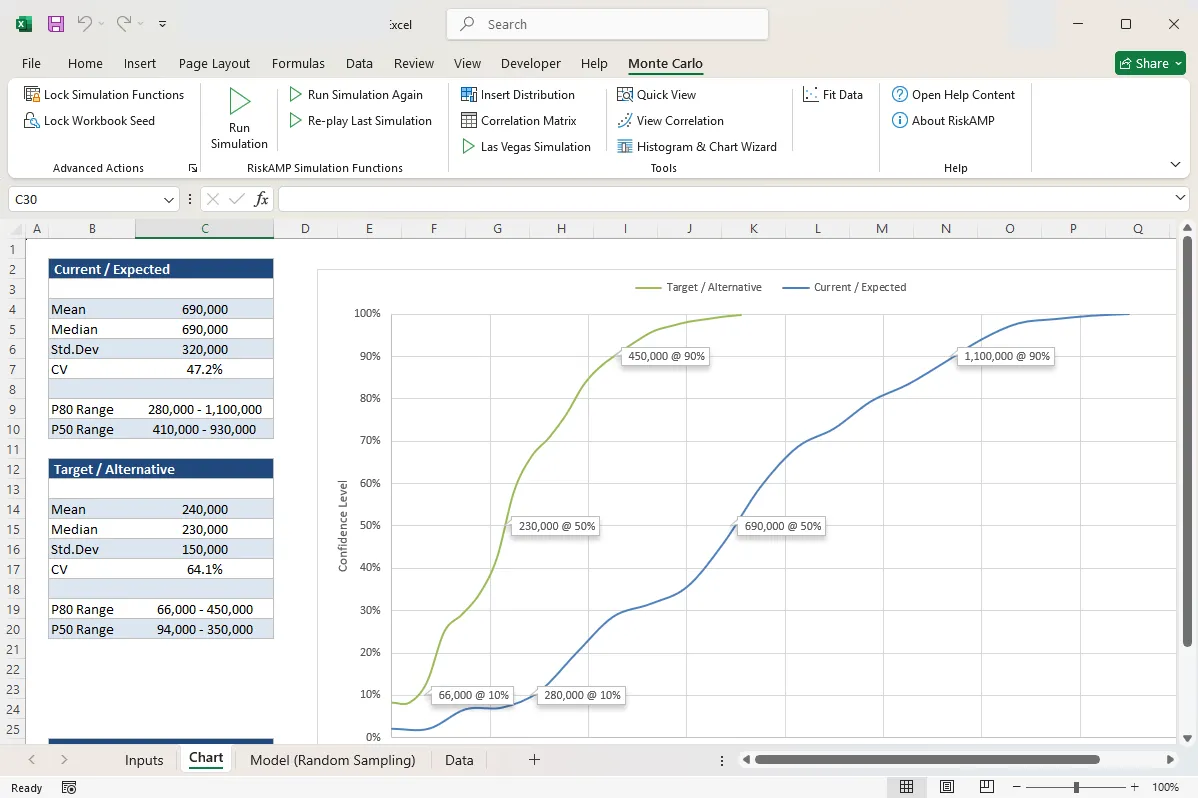The width and height of the screenshot is (1198, 798).
Task: Switch to the Model (Random Sampling) sheet
Action: 332,759
